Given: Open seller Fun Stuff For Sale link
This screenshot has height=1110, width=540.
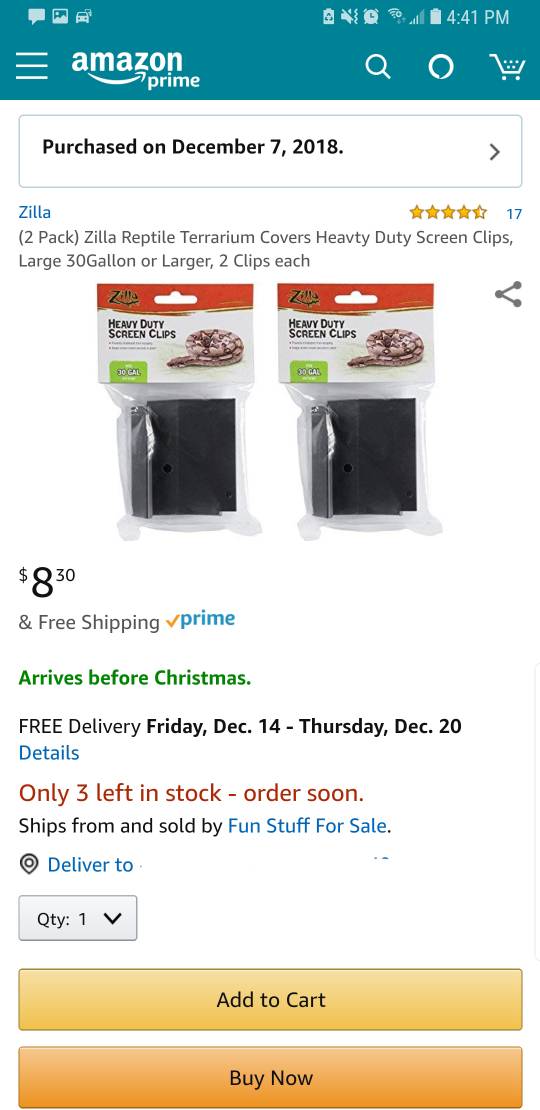Looking at the screenshot, I should point(307,825).
